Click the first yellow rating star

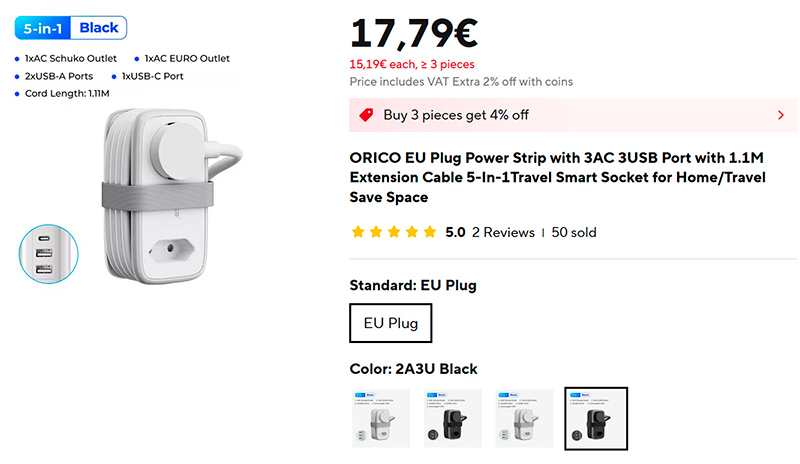pos(358,232)
